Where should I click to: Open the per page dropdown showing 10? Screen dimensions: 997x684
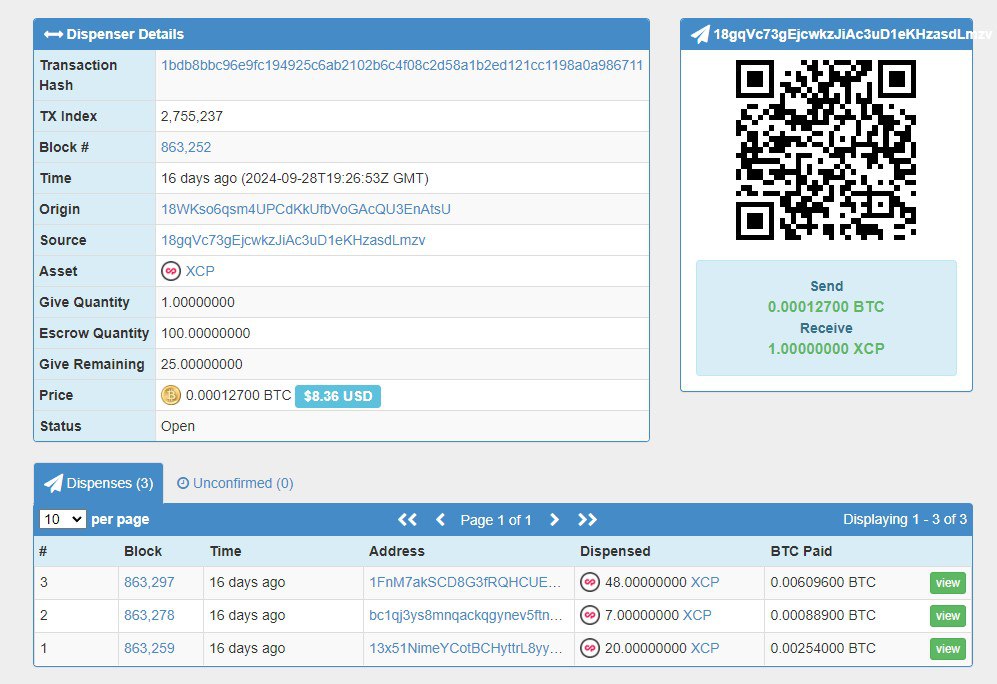tap(62, 519)
